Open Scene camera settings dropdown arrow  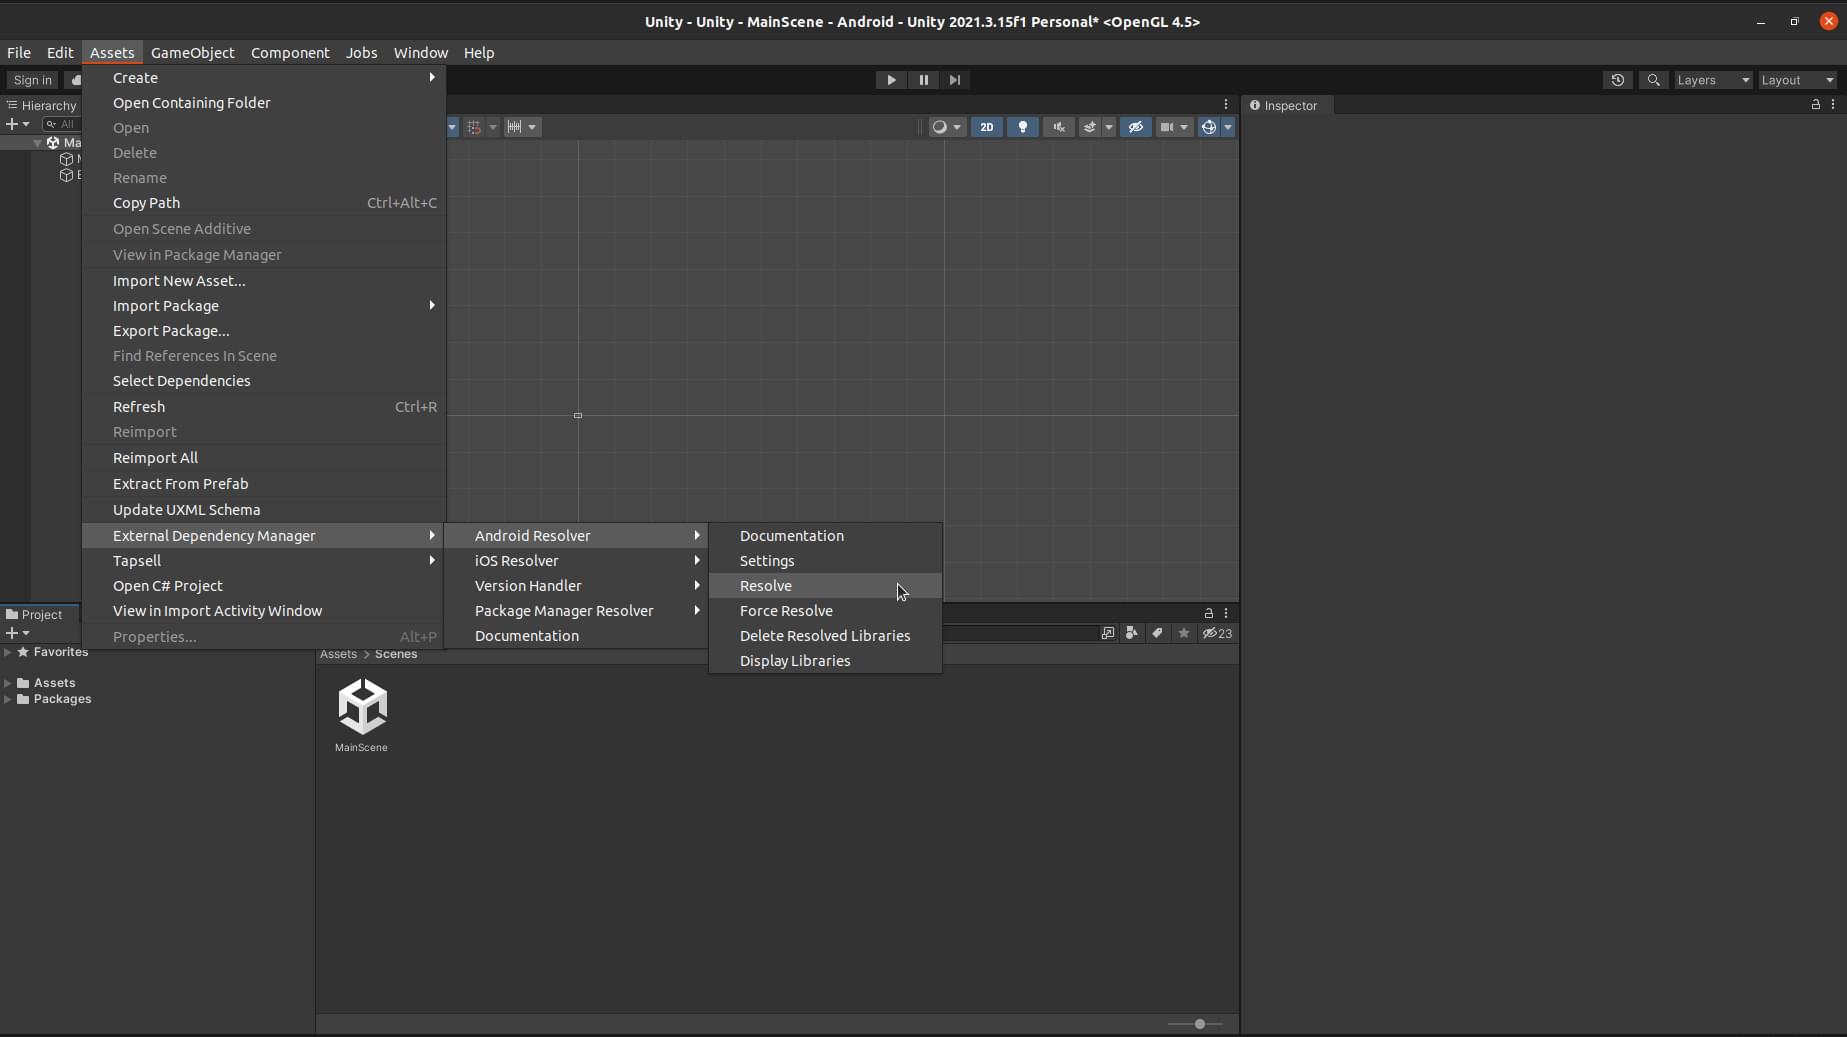tap(1185, 127)
